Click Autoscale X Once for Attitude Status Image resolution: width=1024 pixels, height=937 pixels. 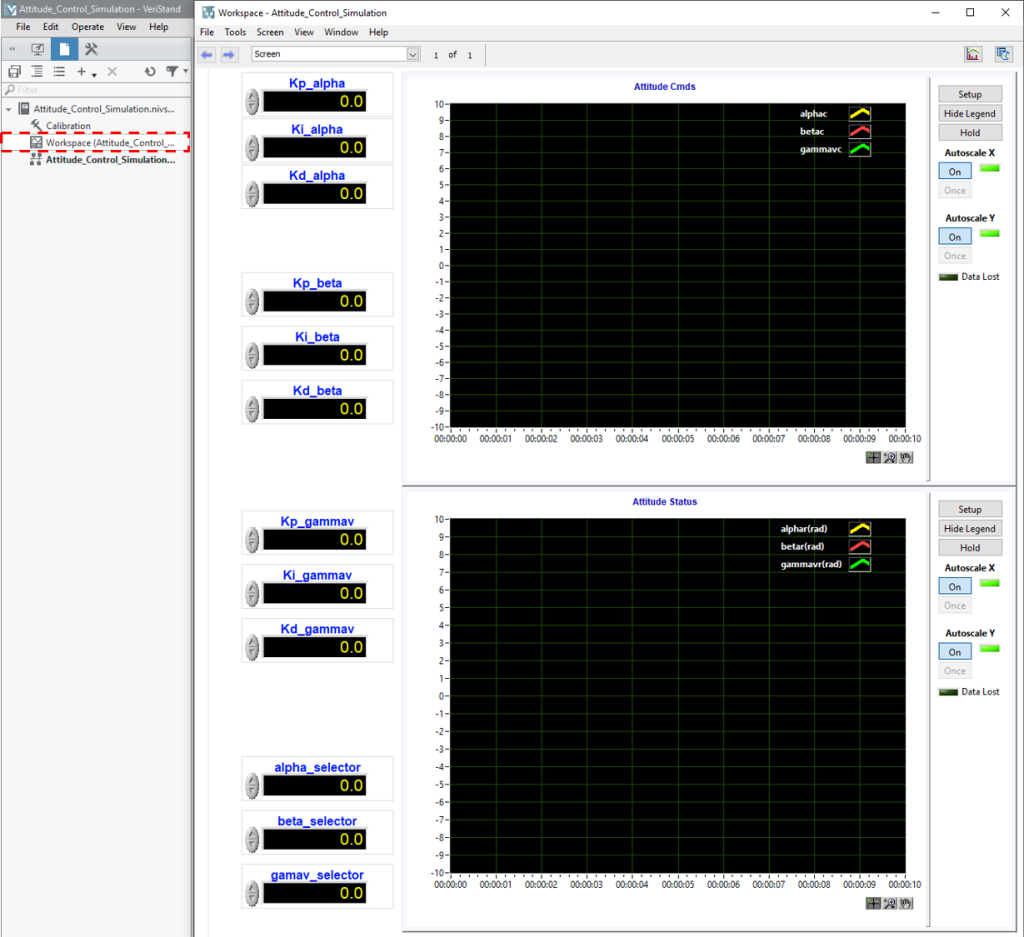[955, 606]
